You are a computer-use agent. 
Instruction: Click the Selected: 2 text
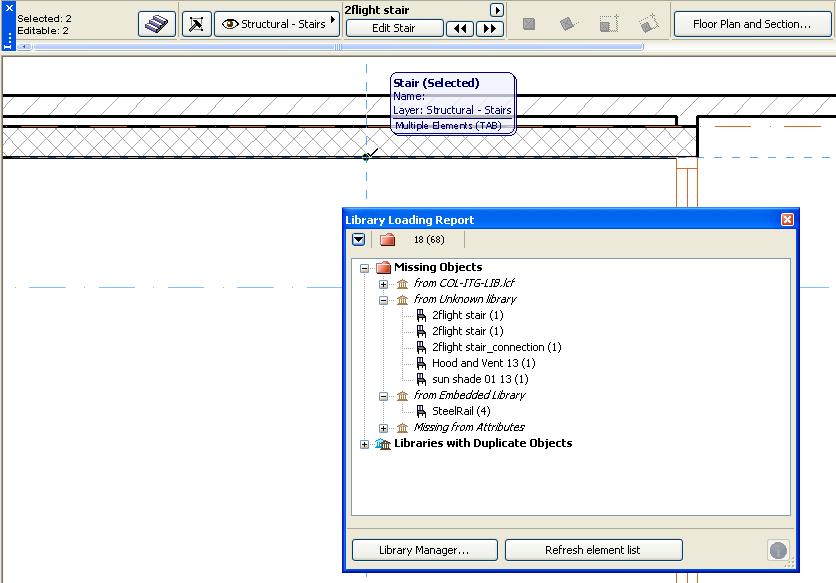coord(44,19)
